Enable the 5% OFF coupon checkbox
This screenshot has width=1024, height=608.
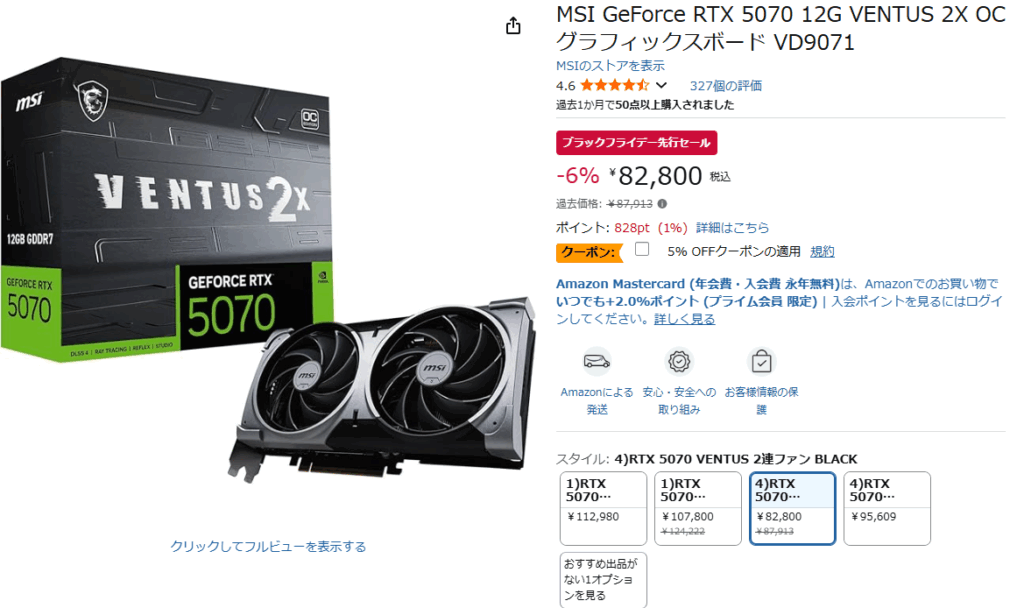point(642,249)
